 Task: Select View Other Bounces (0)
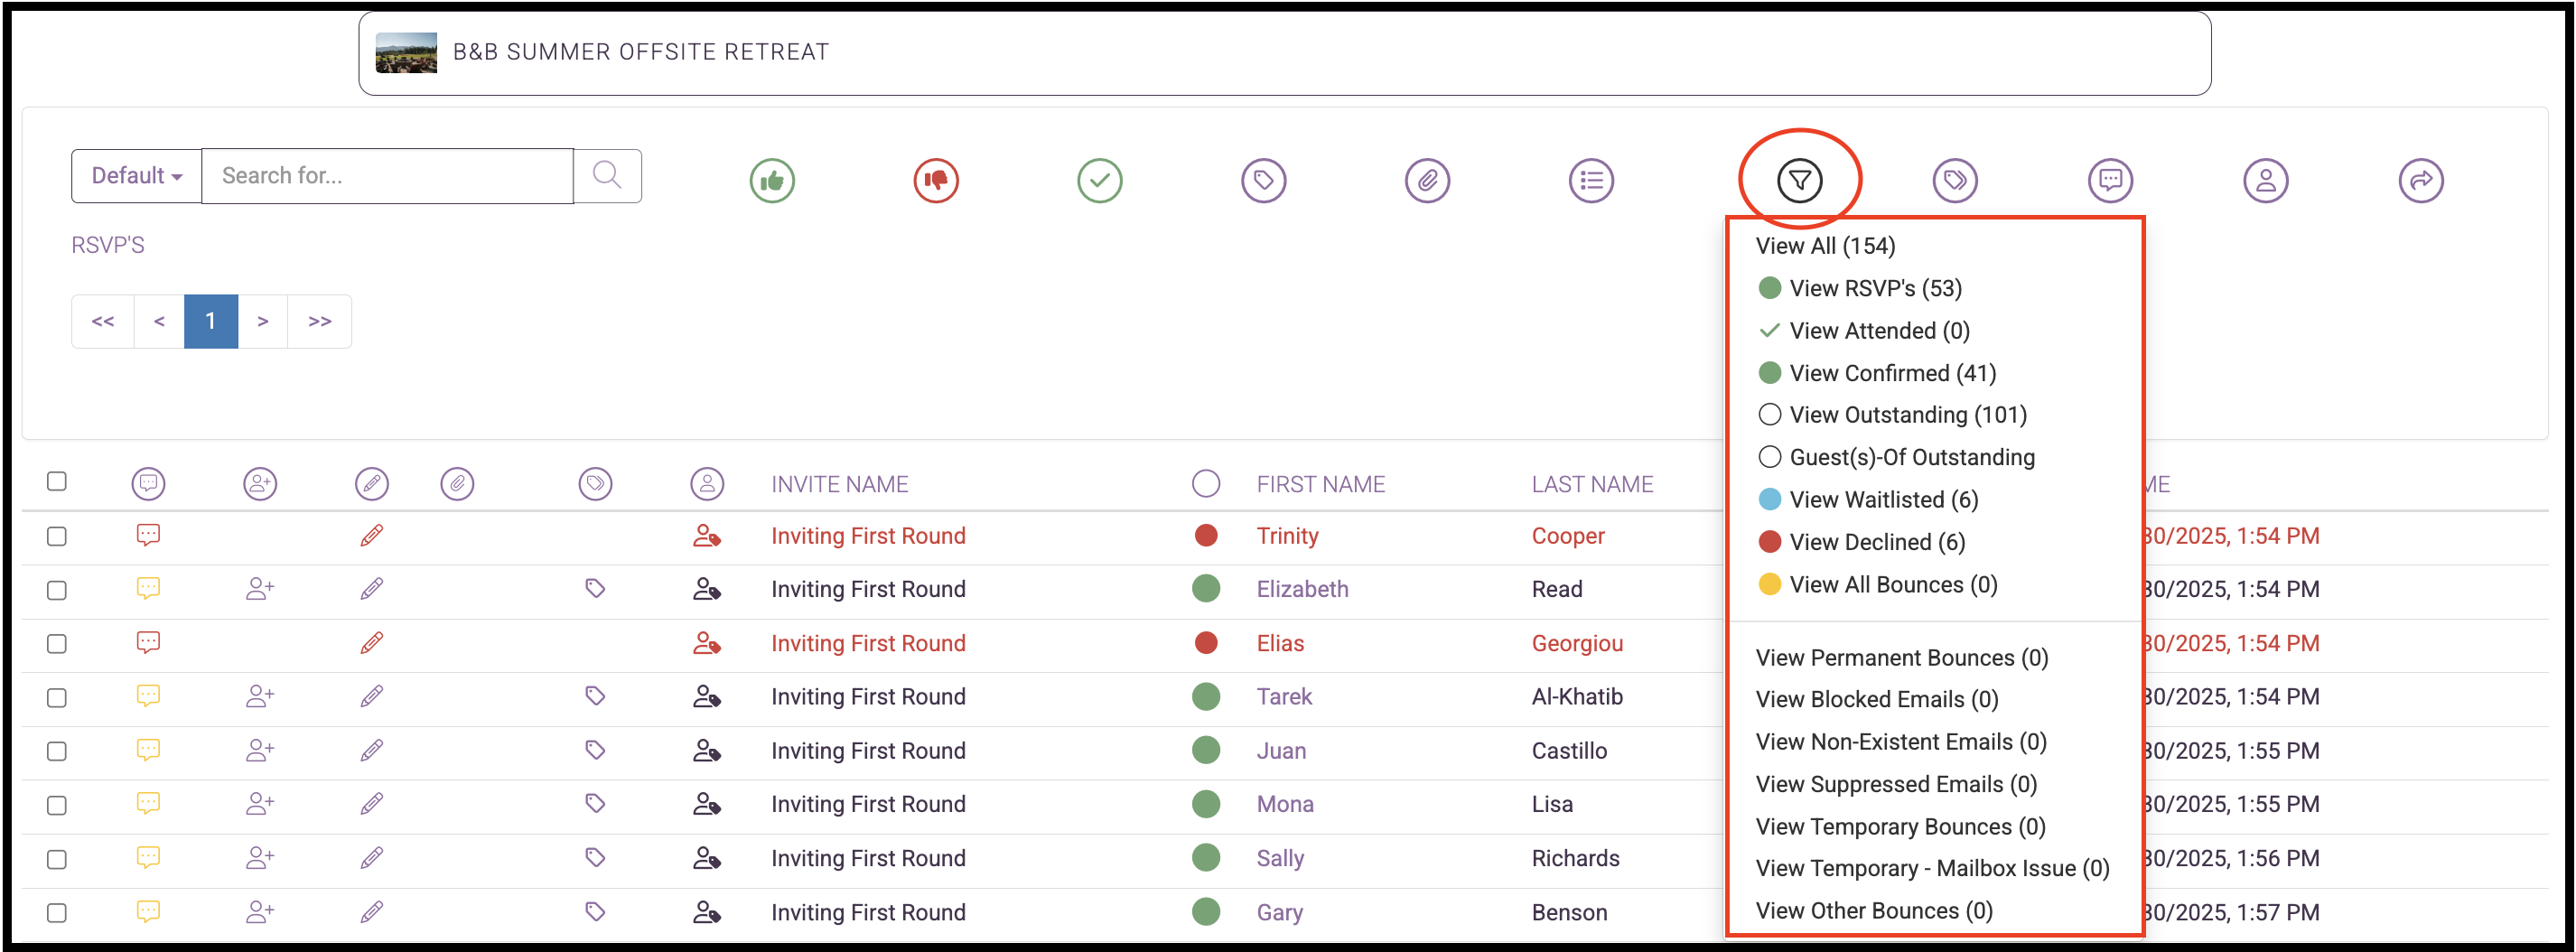pos(1874,911)
